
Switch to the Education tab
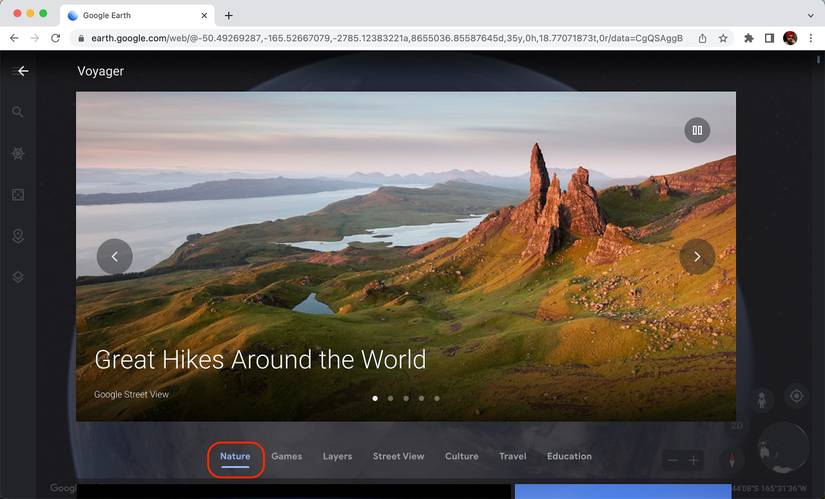pyautogui.click(x=569, y=456)
